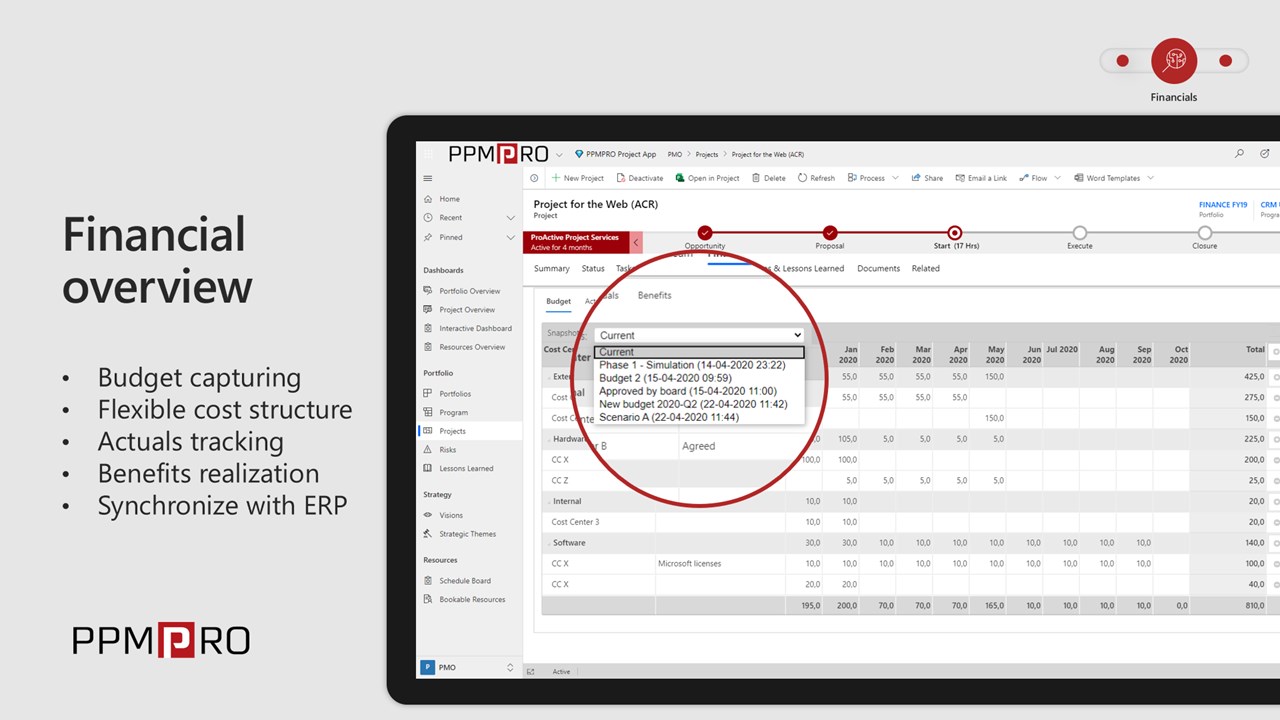Select the Proposal stage marker
Image resolution: width=1280 pixels, height=720 pixels.
830,232
